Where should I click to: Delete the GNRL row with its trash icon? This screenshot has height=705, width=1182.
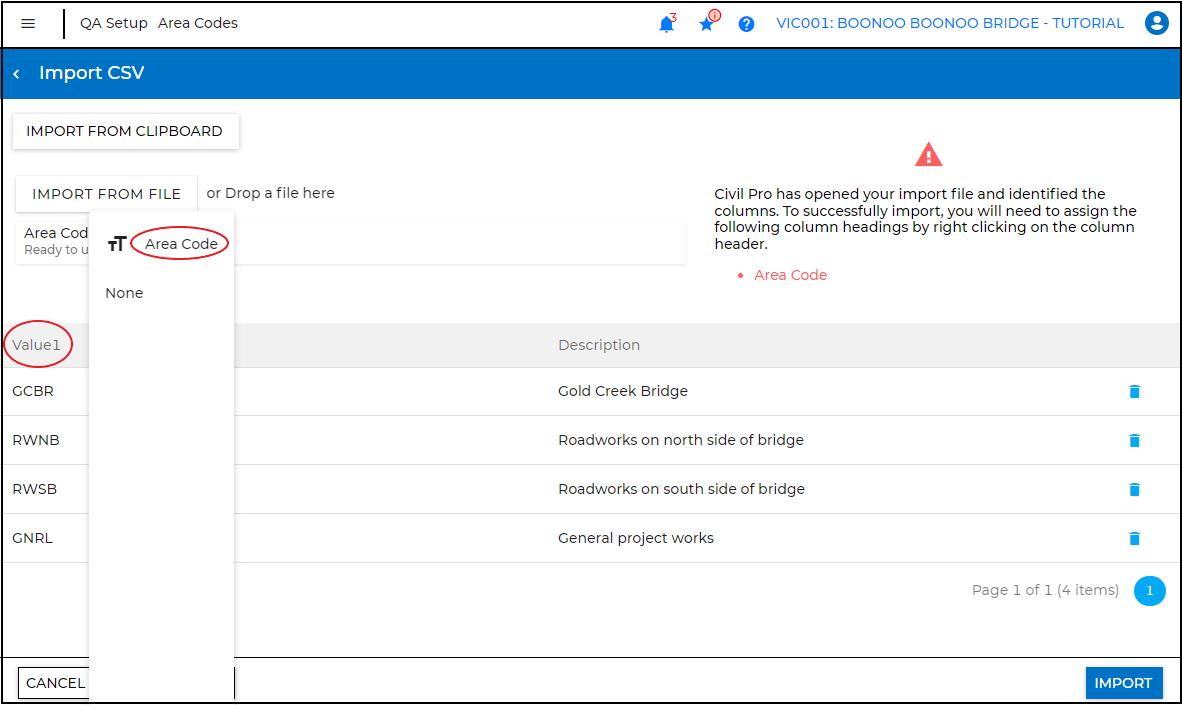pos(1134,538)
